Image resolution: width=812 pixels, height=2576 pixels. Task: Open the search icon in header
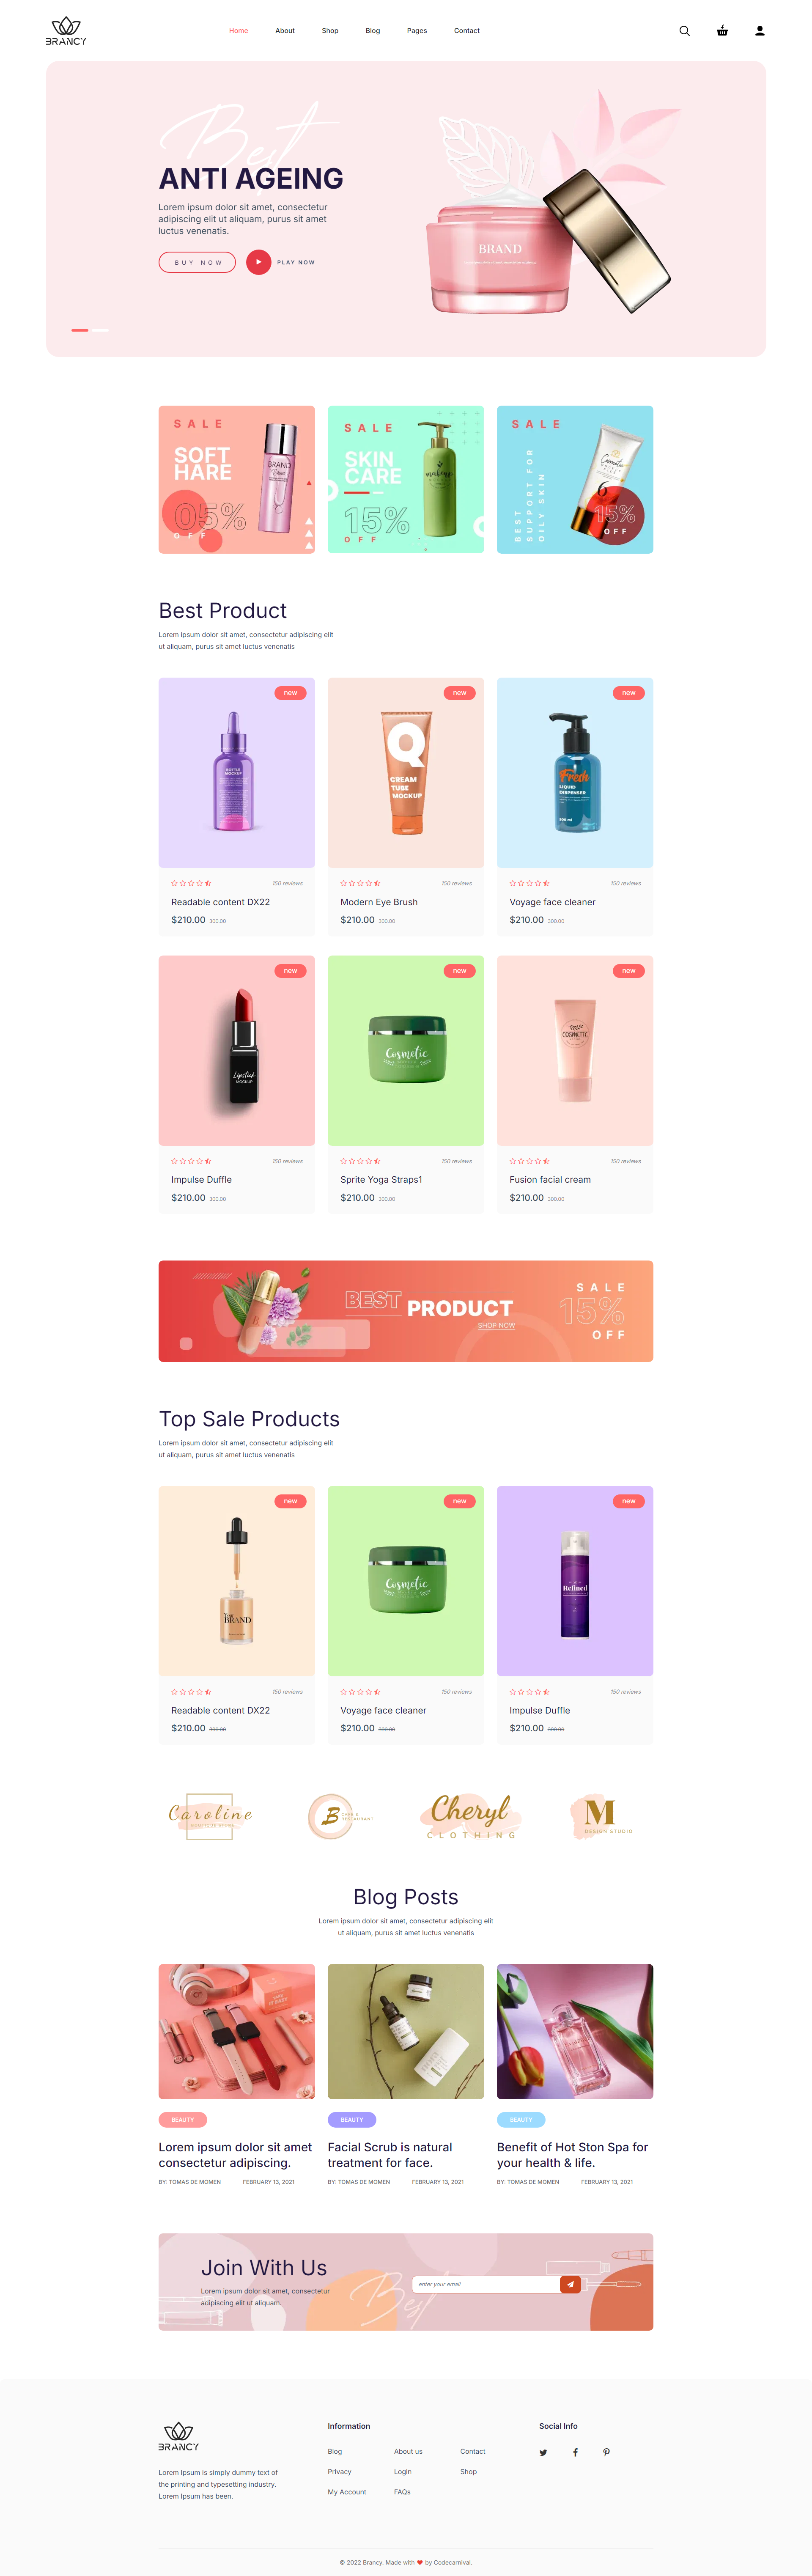click(684, 31)
